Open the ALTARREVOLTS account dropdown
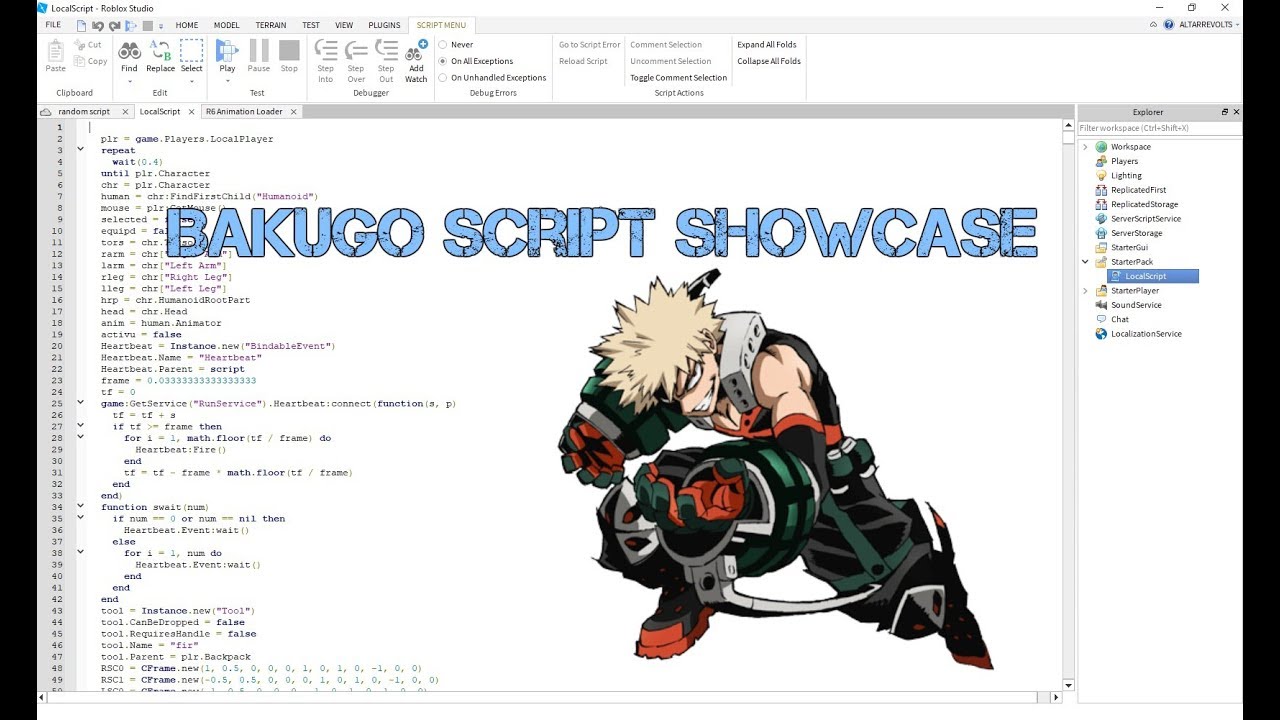This screenshot has height=720, width=1280. [x=1209, y=25]
